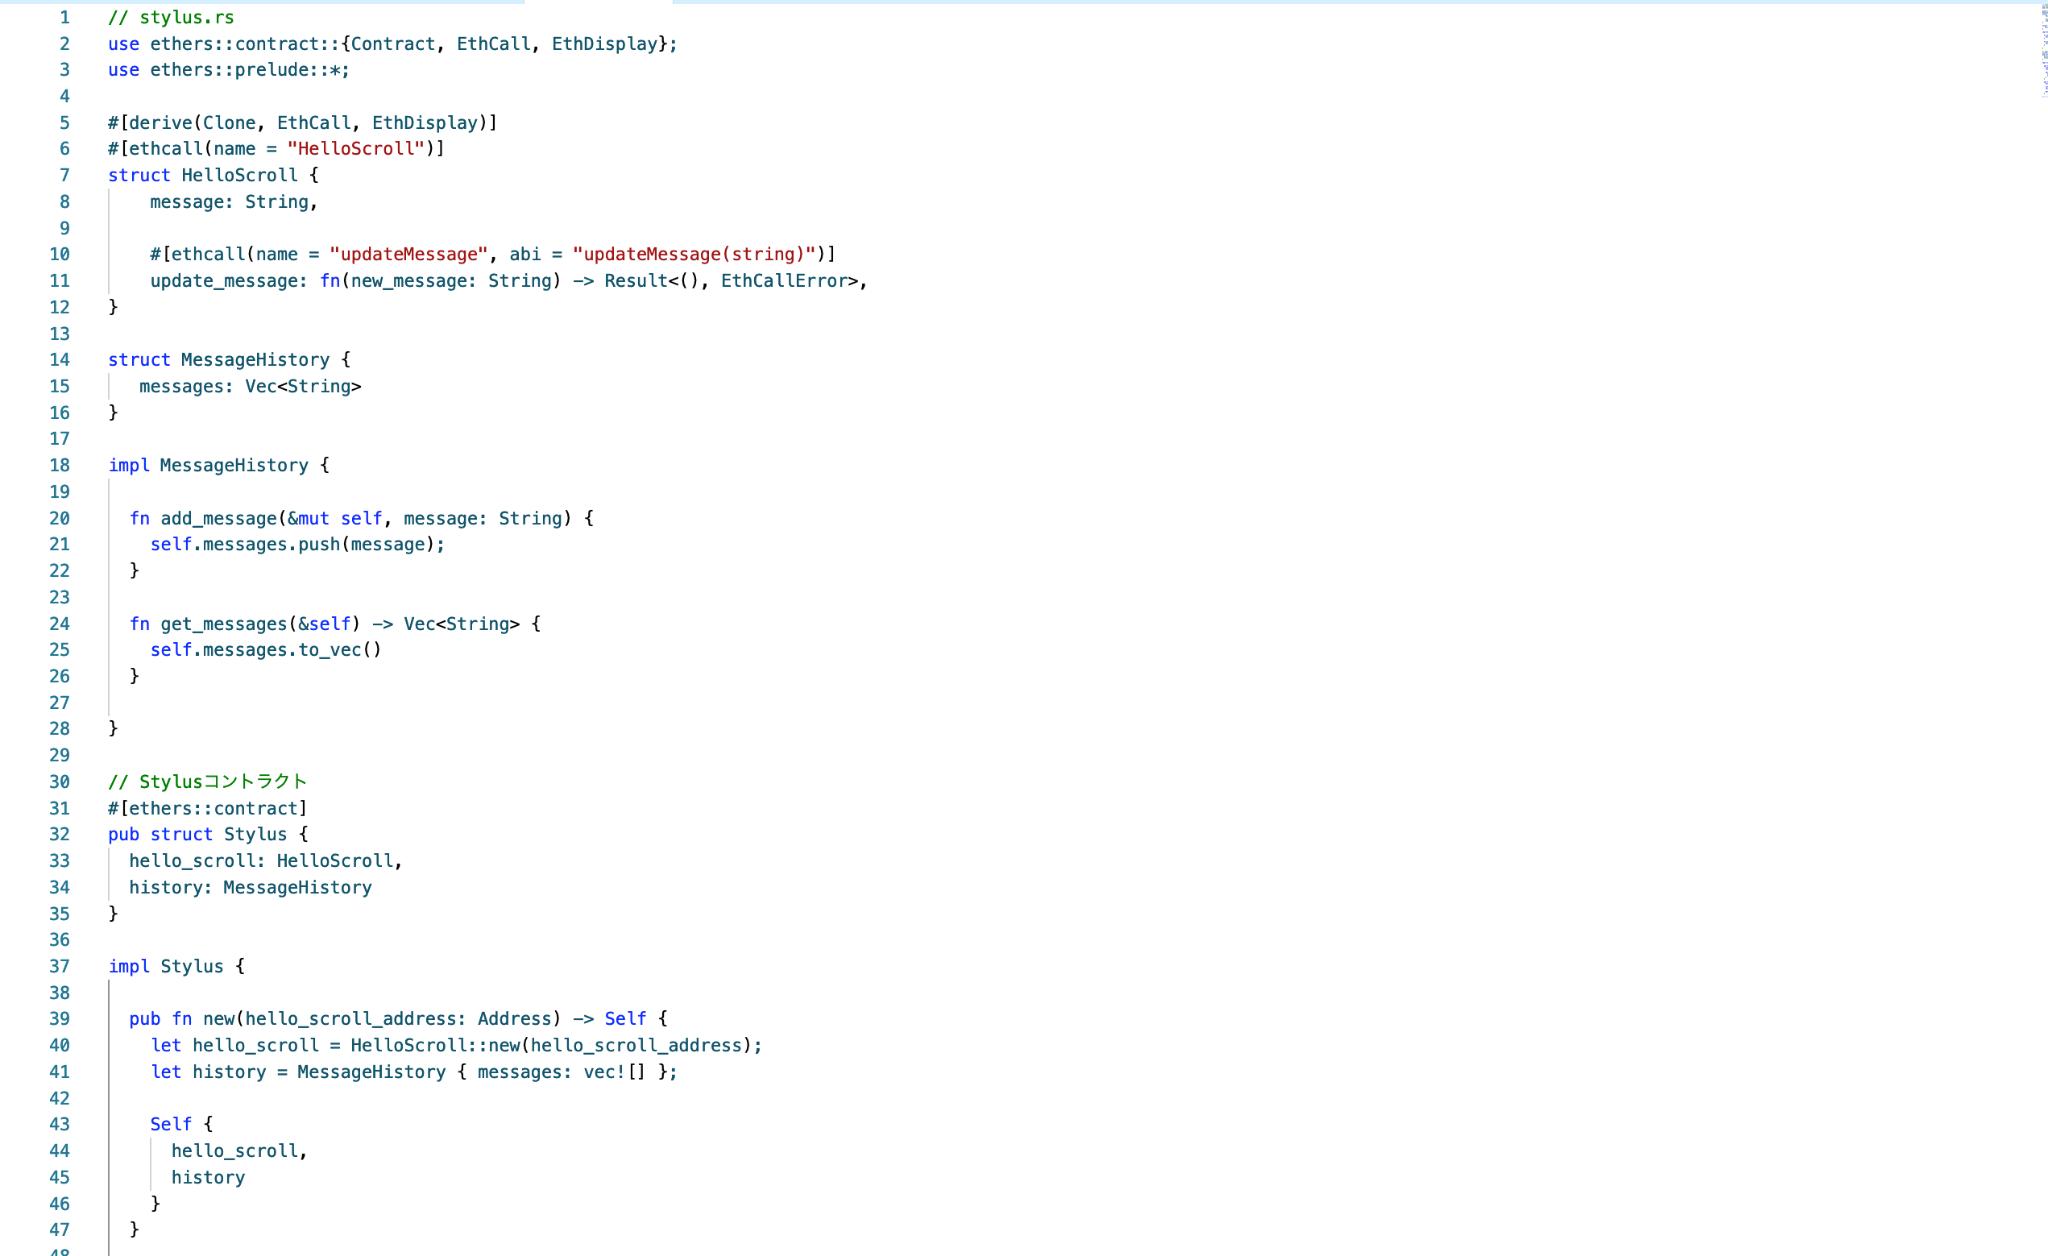Click line number 30 in the gutter

(59, 782)
